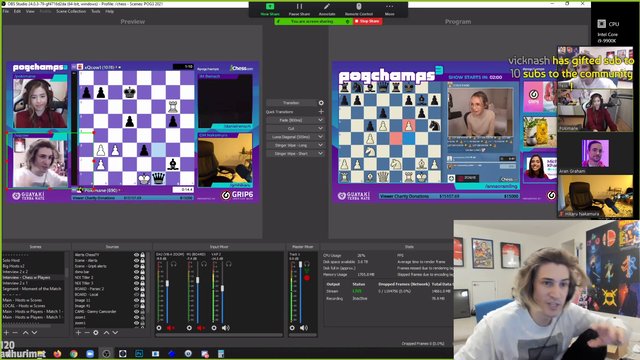The height and width of the screenshot is (360, 640).
Task: Hide the NDI Titler 2 source
Action: (136, 278)
